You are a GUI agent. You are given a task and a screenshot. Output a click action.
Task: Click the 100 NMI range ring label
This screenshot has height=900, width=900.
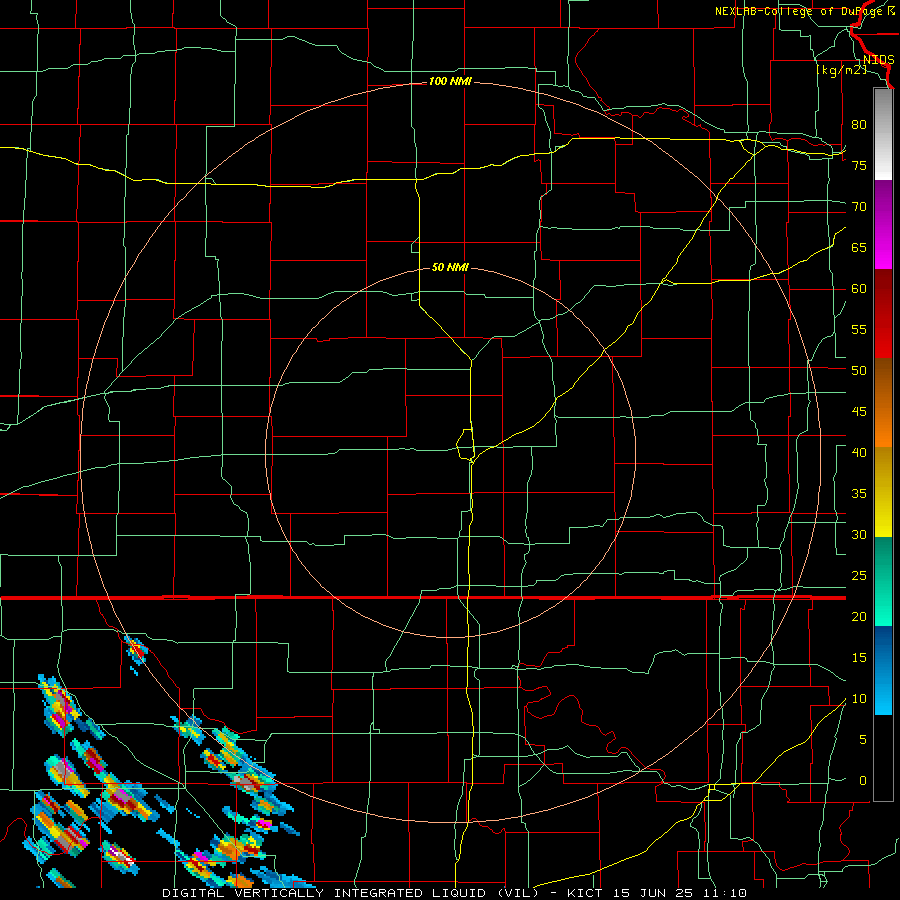[x=450, y=82]
